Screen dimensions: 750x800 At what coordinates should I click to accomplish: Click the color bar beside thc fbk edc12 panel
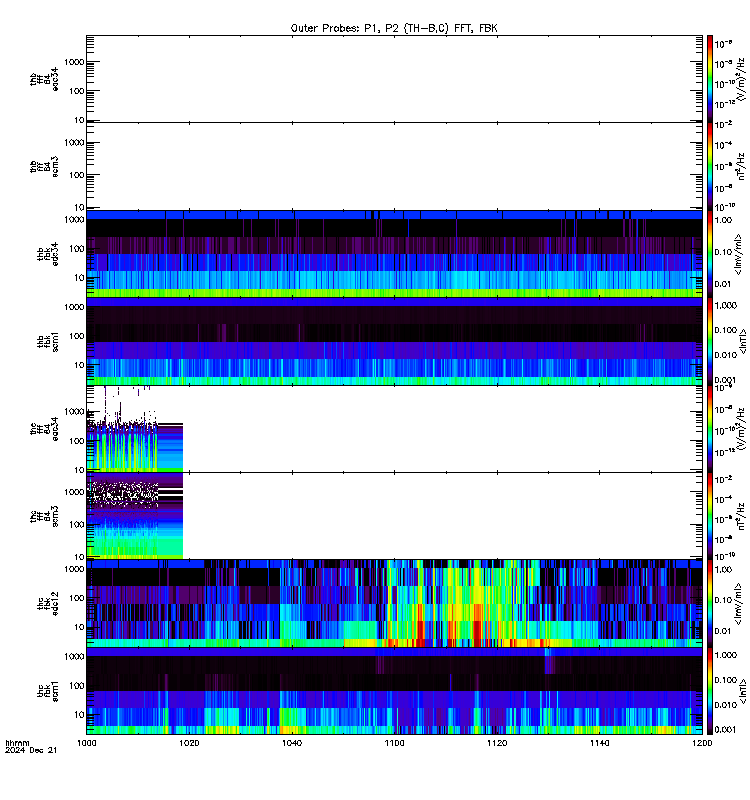710,604
